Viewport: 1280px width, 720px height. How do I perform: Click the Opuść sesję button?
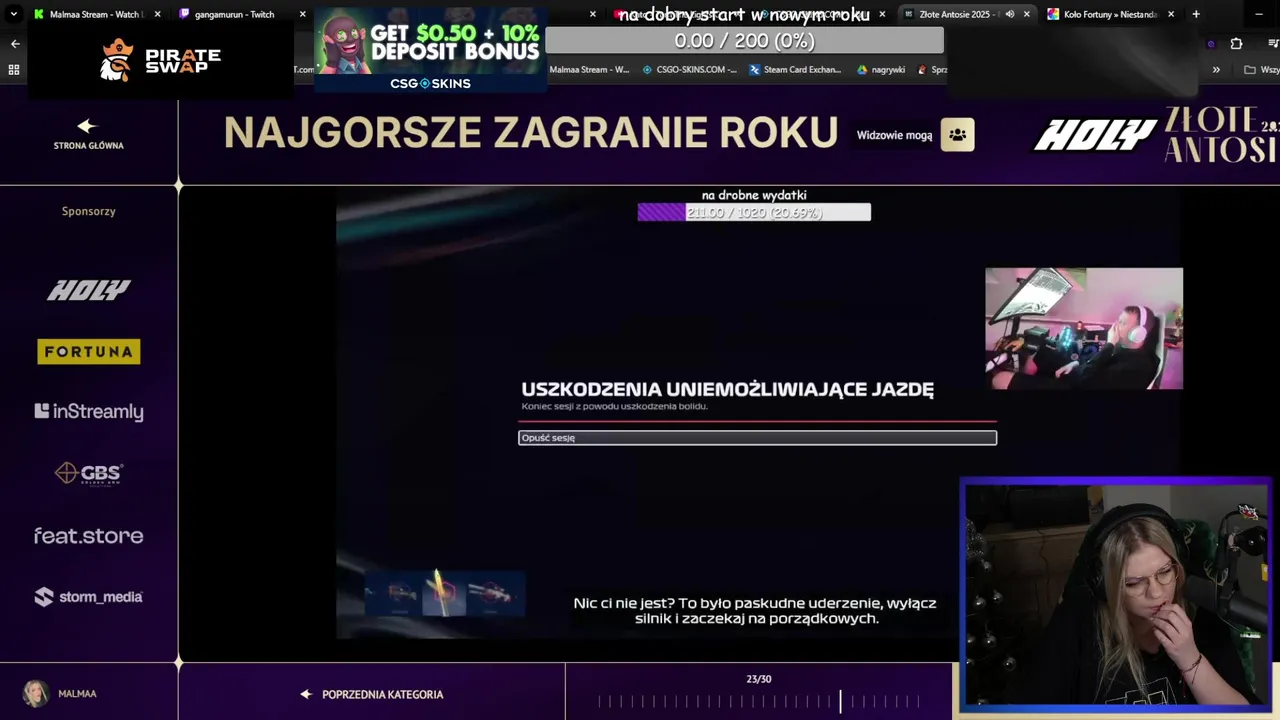[757, 438]
